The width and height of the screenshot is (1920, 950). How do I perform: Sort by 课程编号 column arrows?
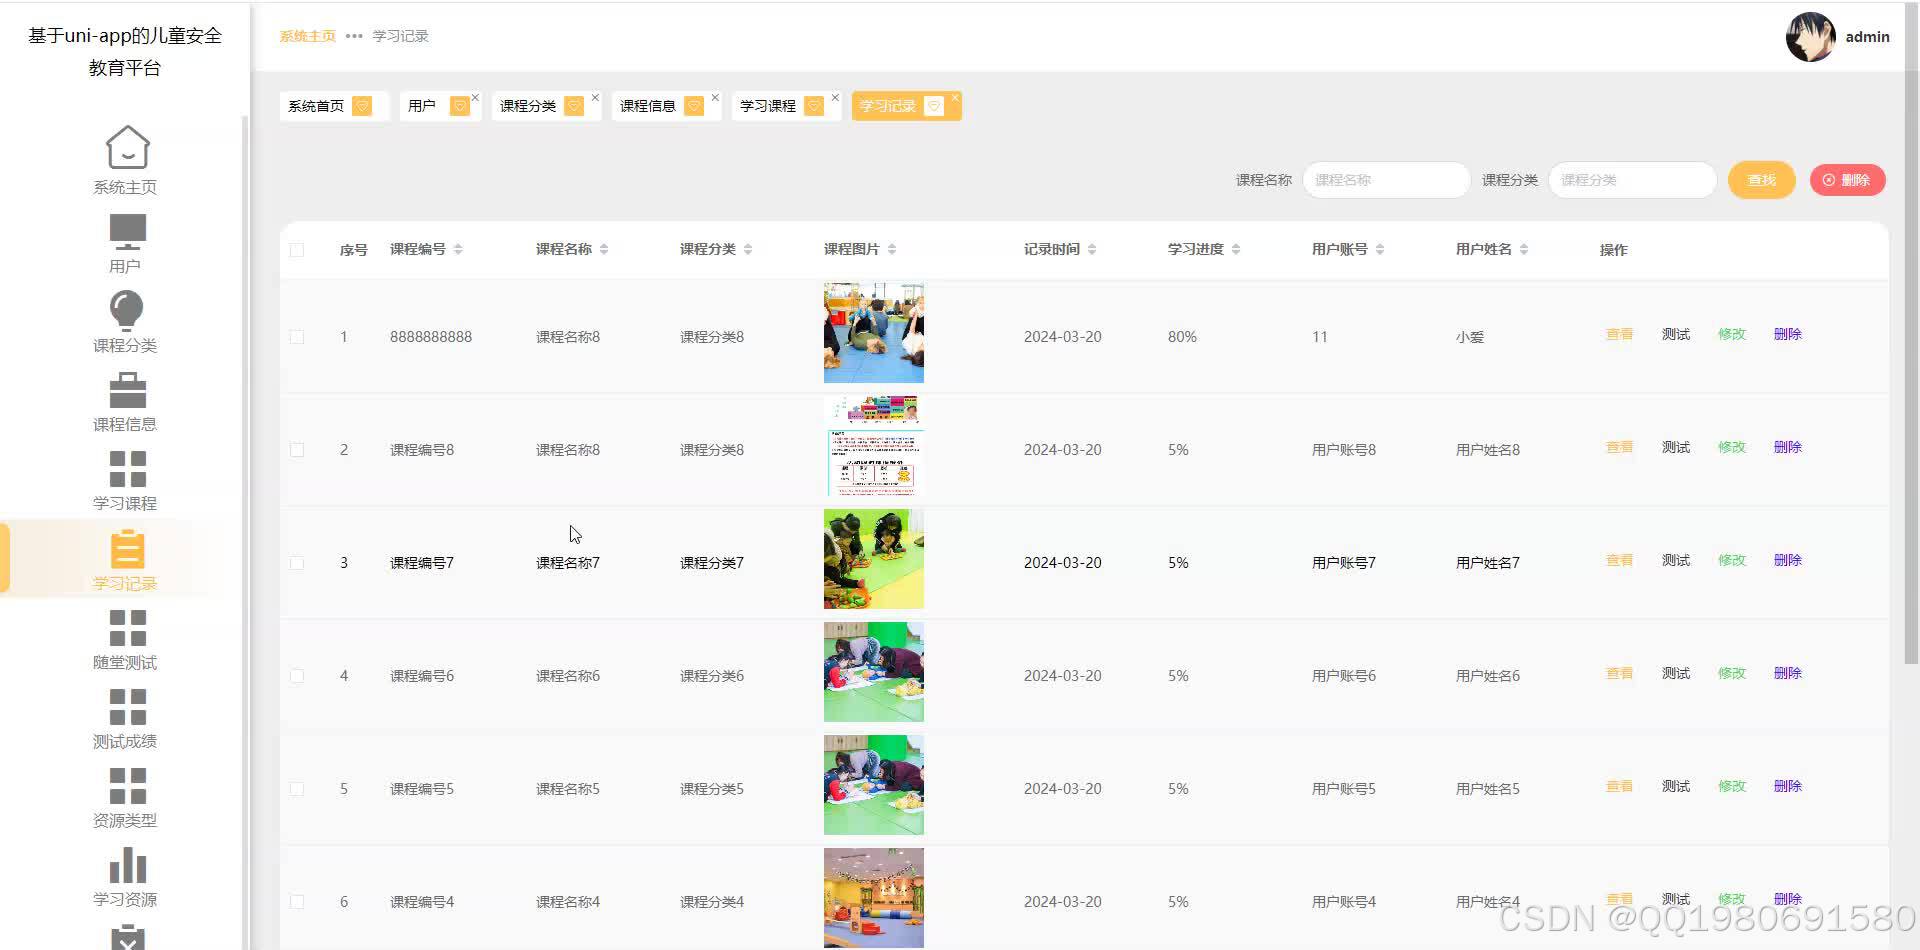[x=458, y=249]
